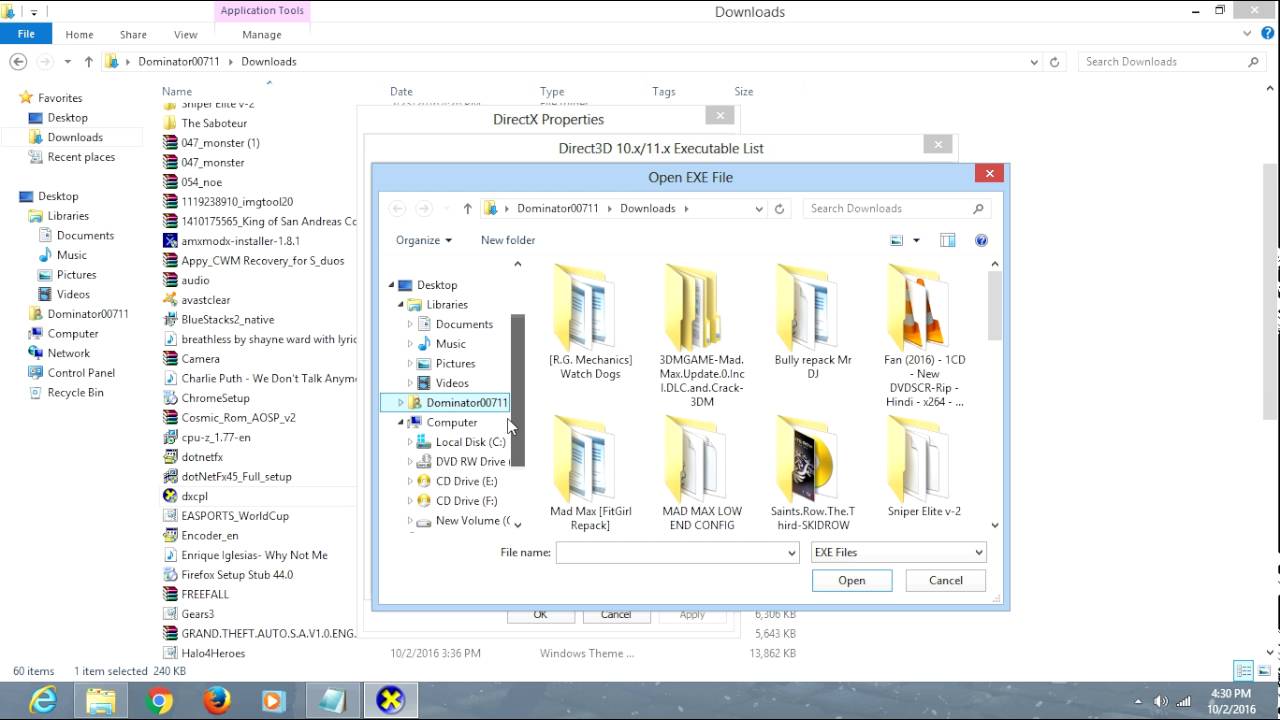
Task: Collapse Libraries node in dialog tree
Action: (x=401, y=304)
